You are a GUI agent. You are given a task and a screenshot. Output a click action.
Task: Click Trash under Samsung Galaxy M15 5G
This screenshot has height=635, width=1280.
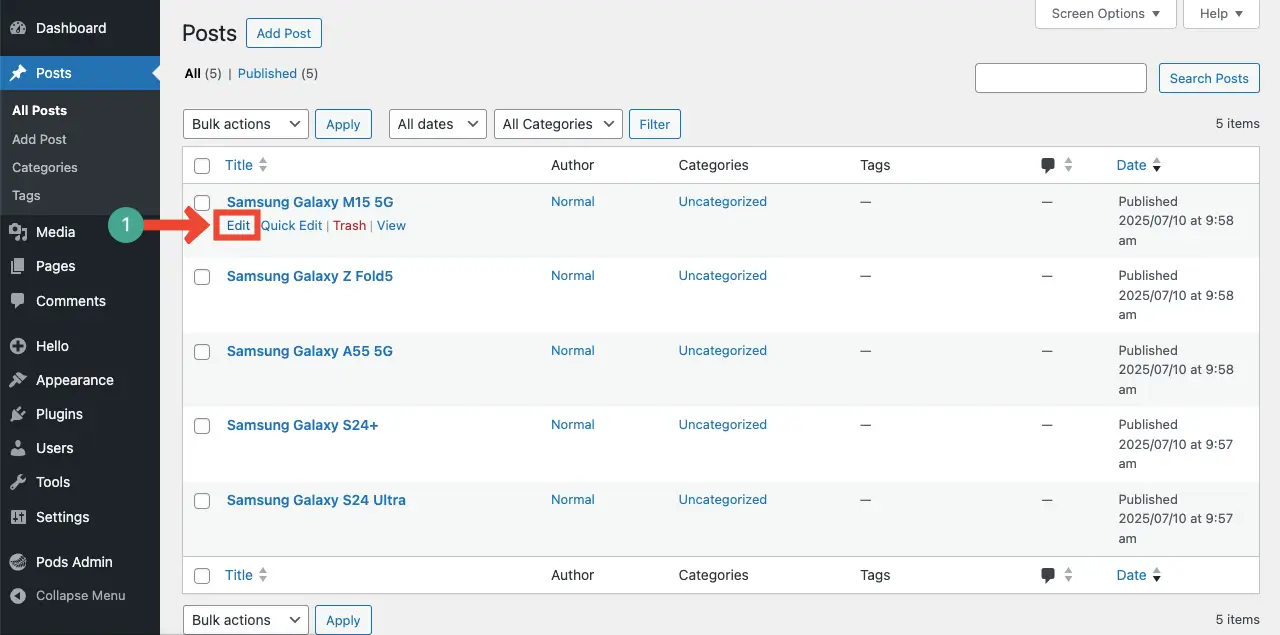pos(349,225)
